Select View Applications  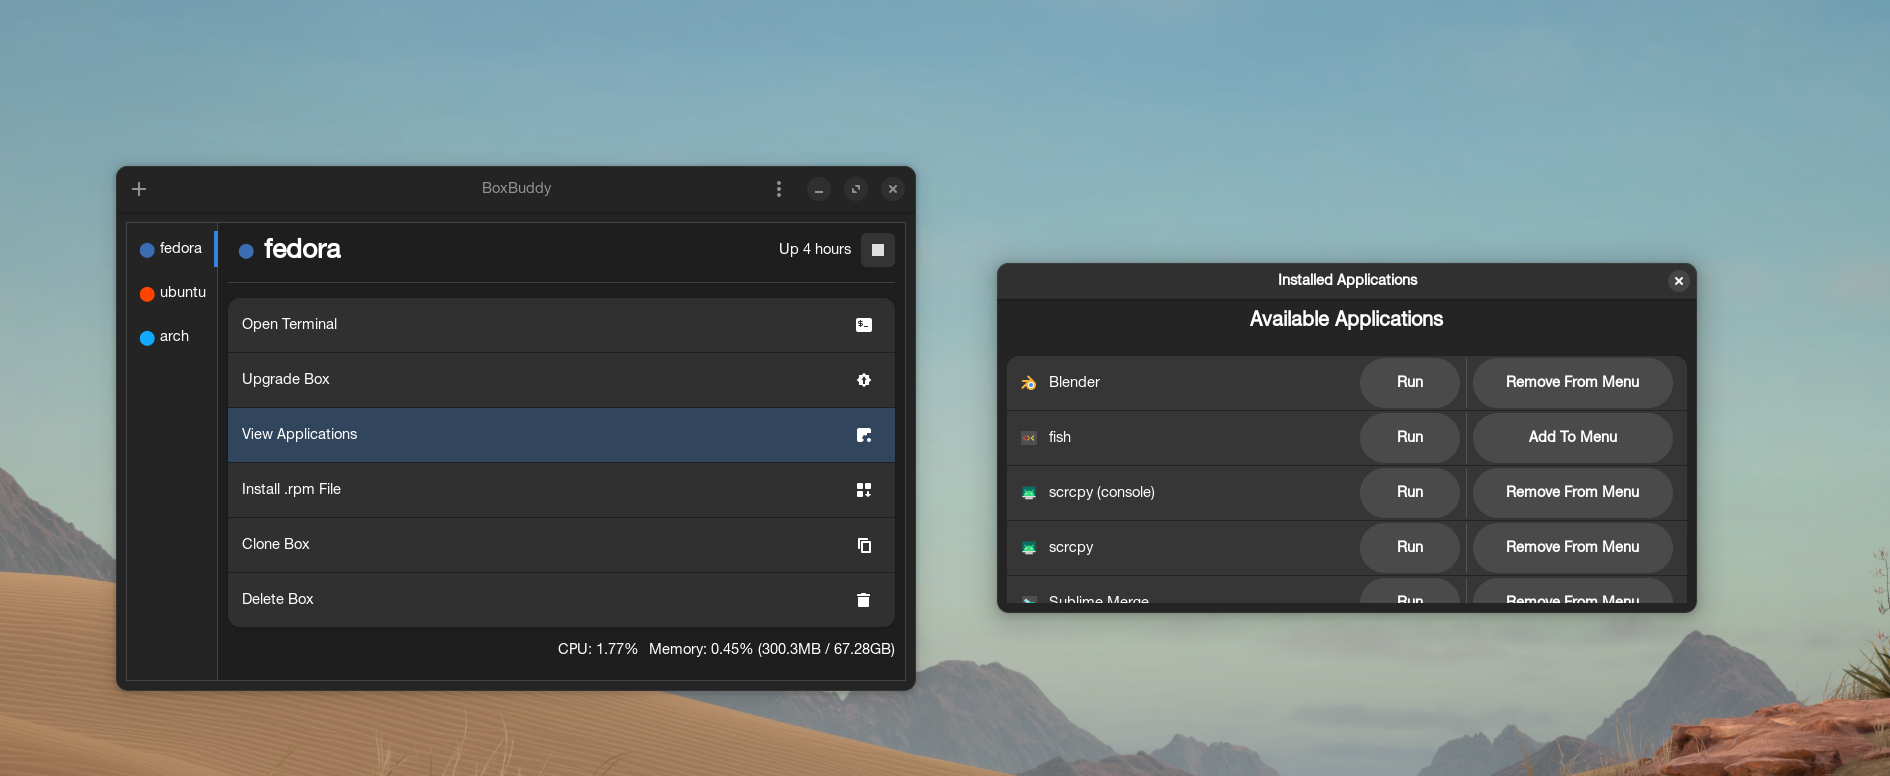coord(561,435)
